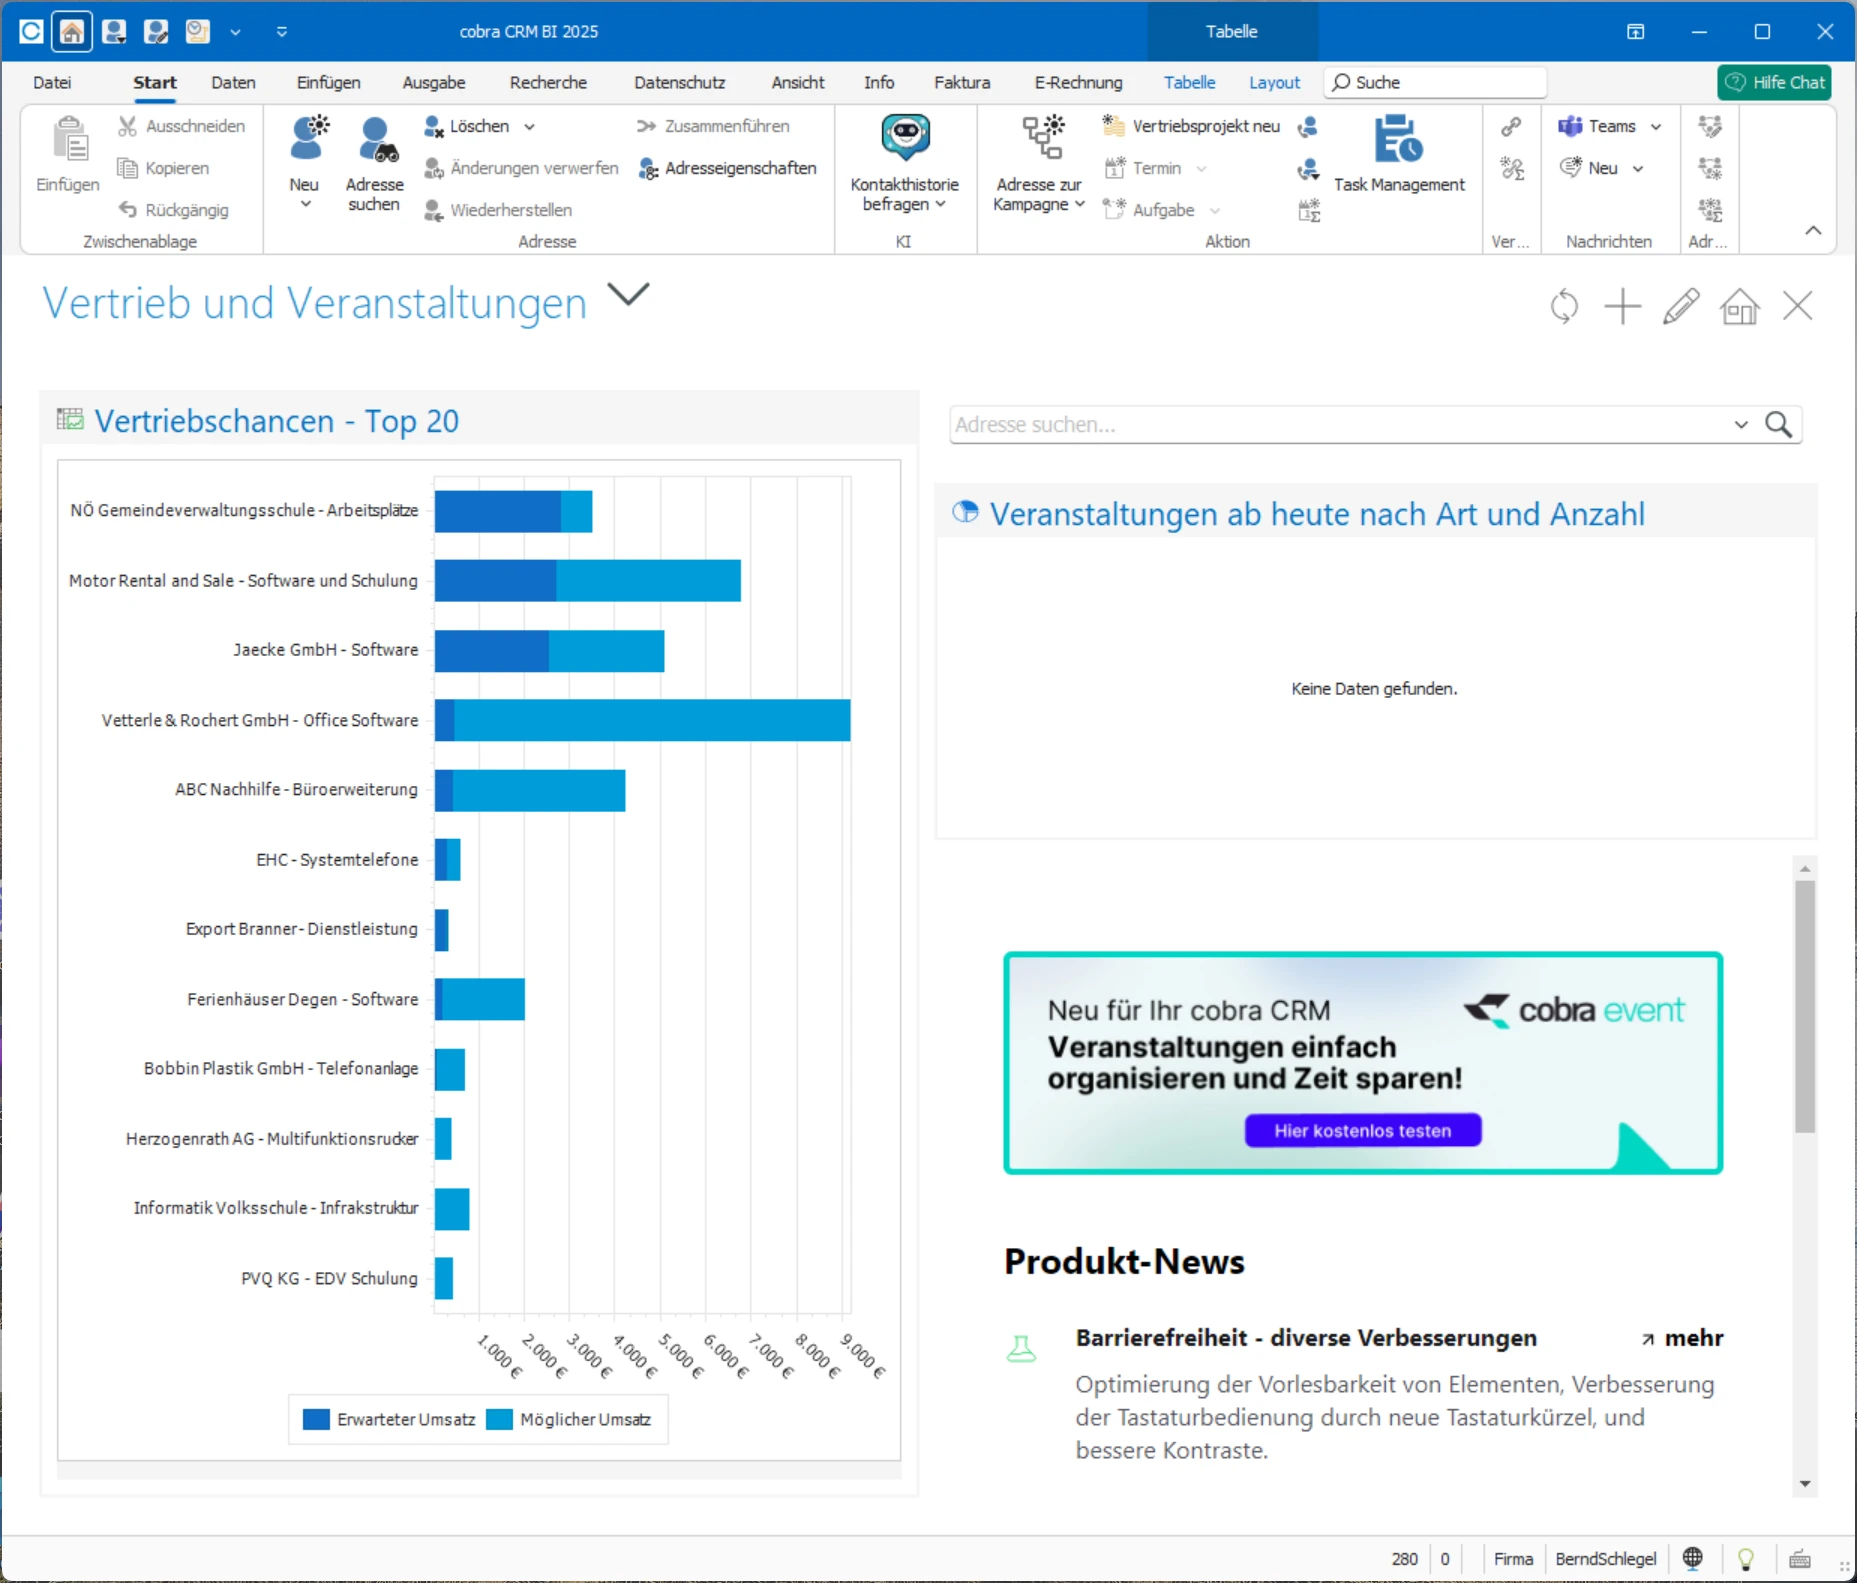Viewport: 1857px width, 1583px height.
Task: Click the lightbulb icon in the status bar
Action: (1746, 1558)
